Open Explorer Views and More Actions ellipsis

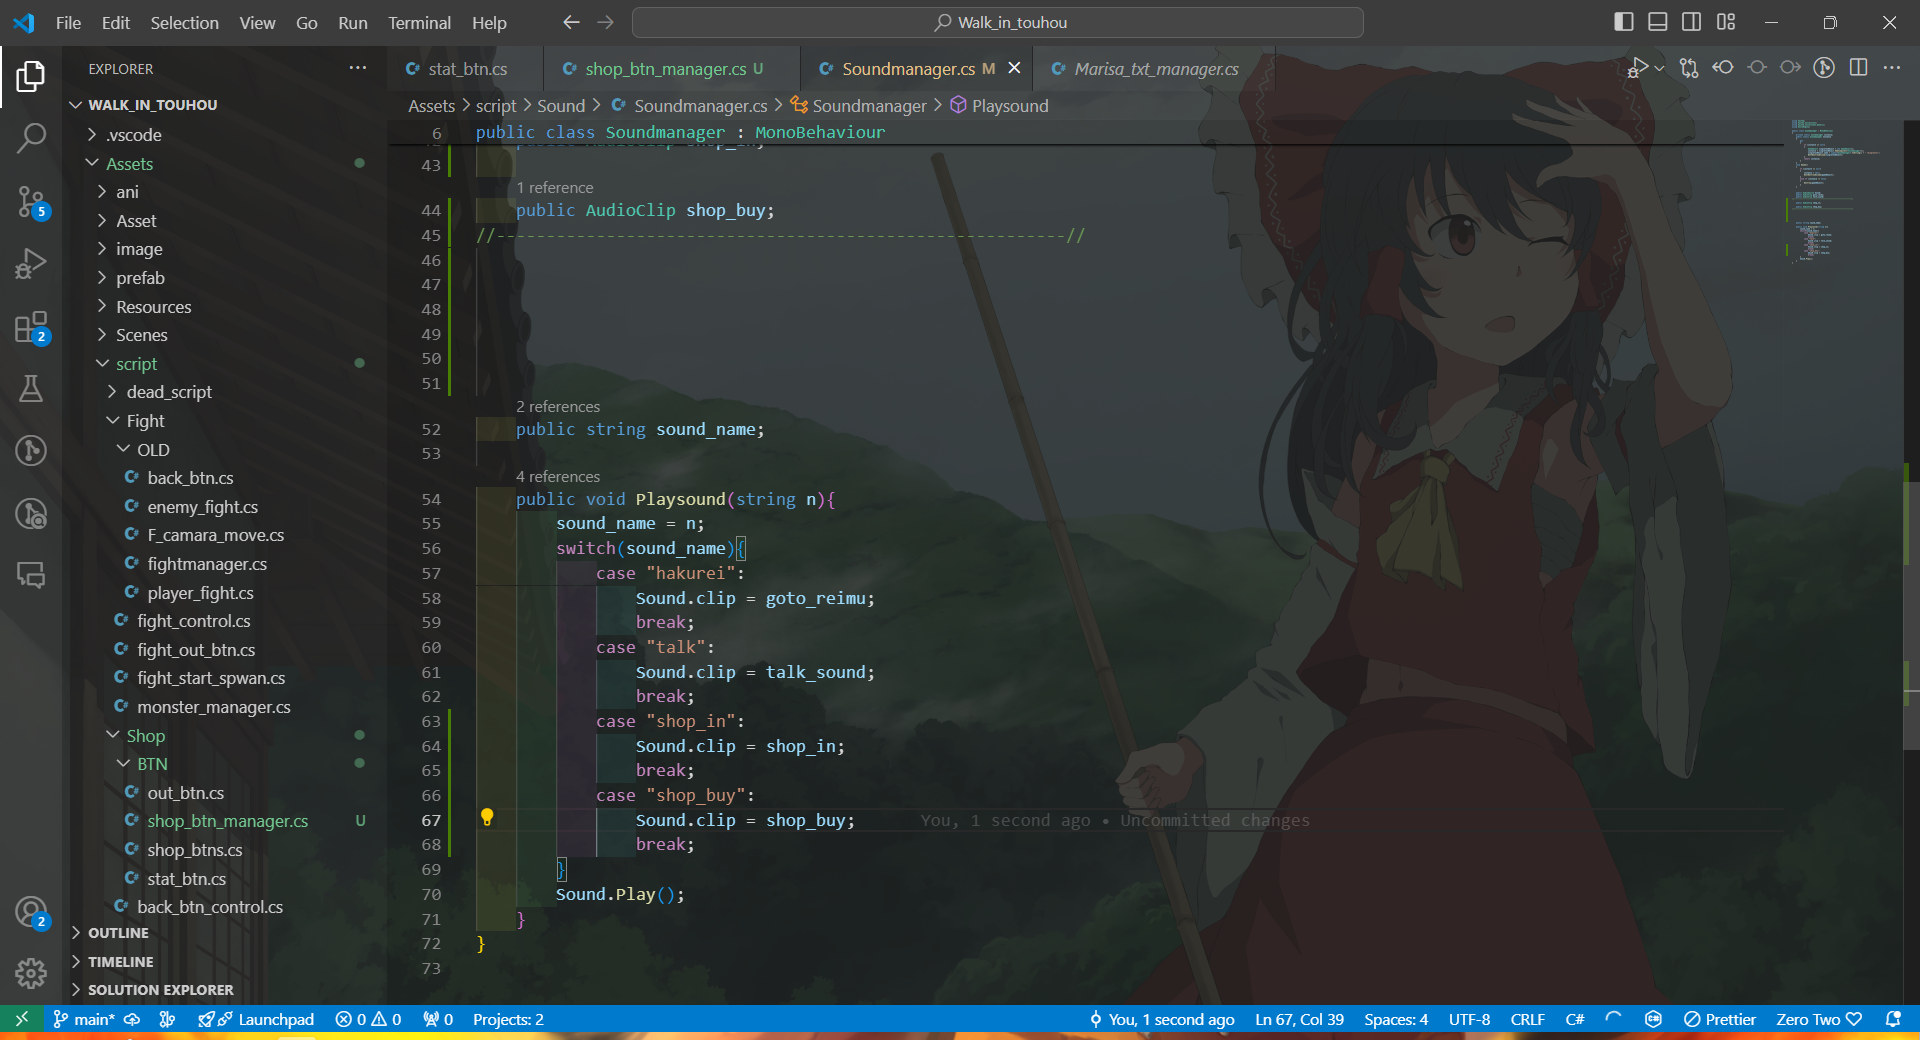358,68
